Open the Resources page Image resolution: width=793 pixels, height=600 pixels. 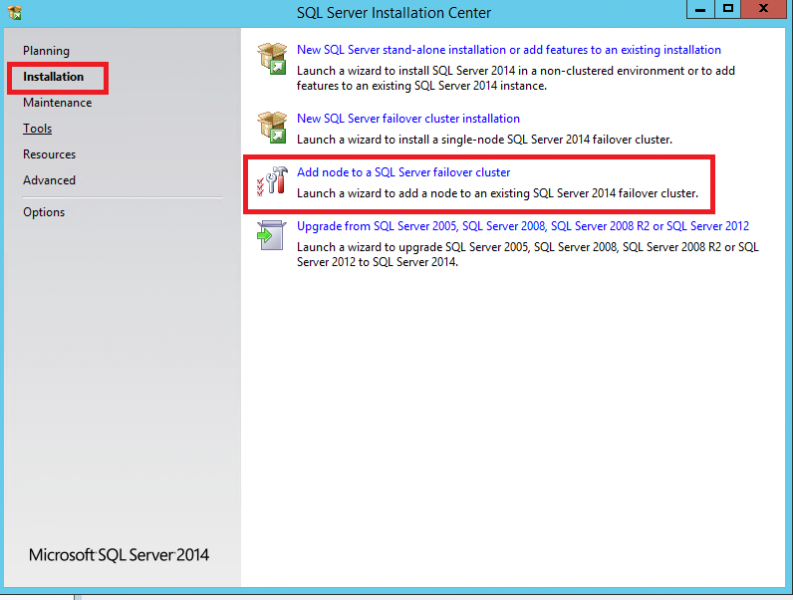[x=49, y=155]
